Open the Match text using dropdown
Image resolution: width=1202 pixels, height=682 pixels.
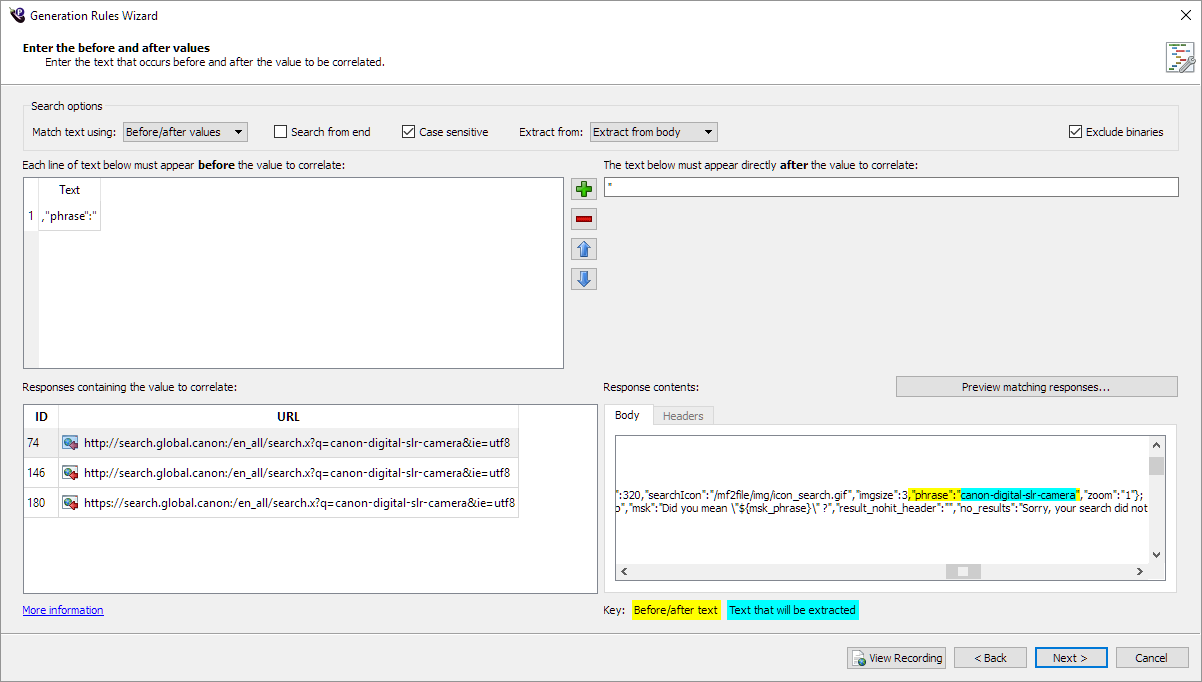pos(185,132)
